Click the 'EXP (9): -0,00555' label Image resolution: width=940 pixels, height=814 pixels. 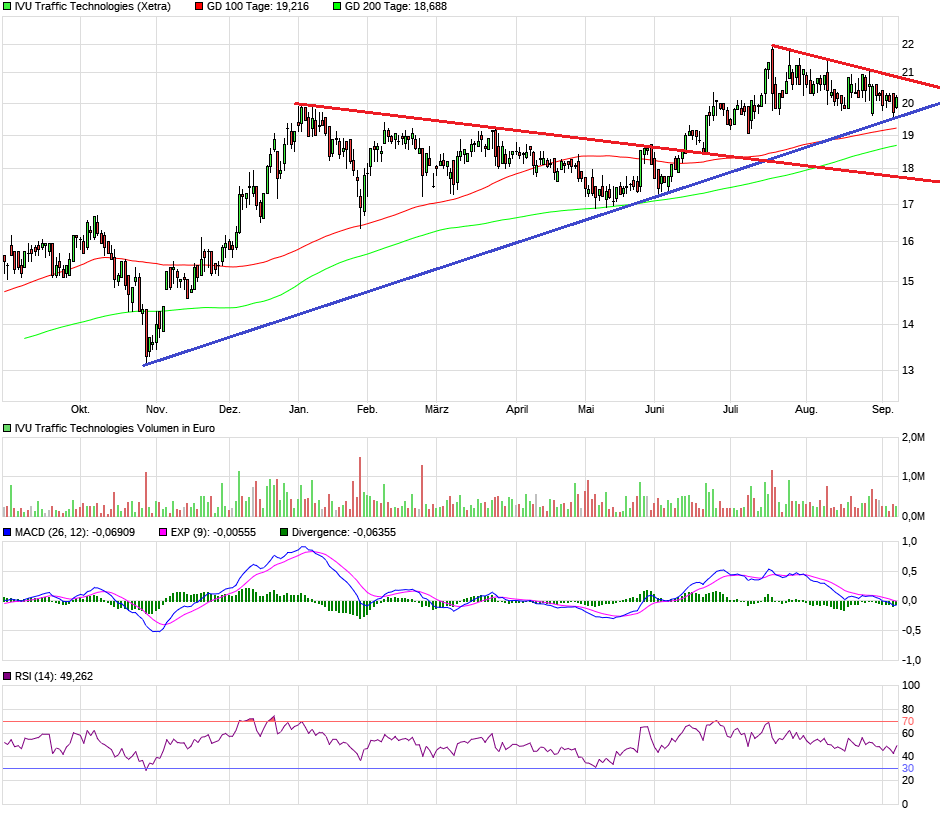(x=213, y=532)
